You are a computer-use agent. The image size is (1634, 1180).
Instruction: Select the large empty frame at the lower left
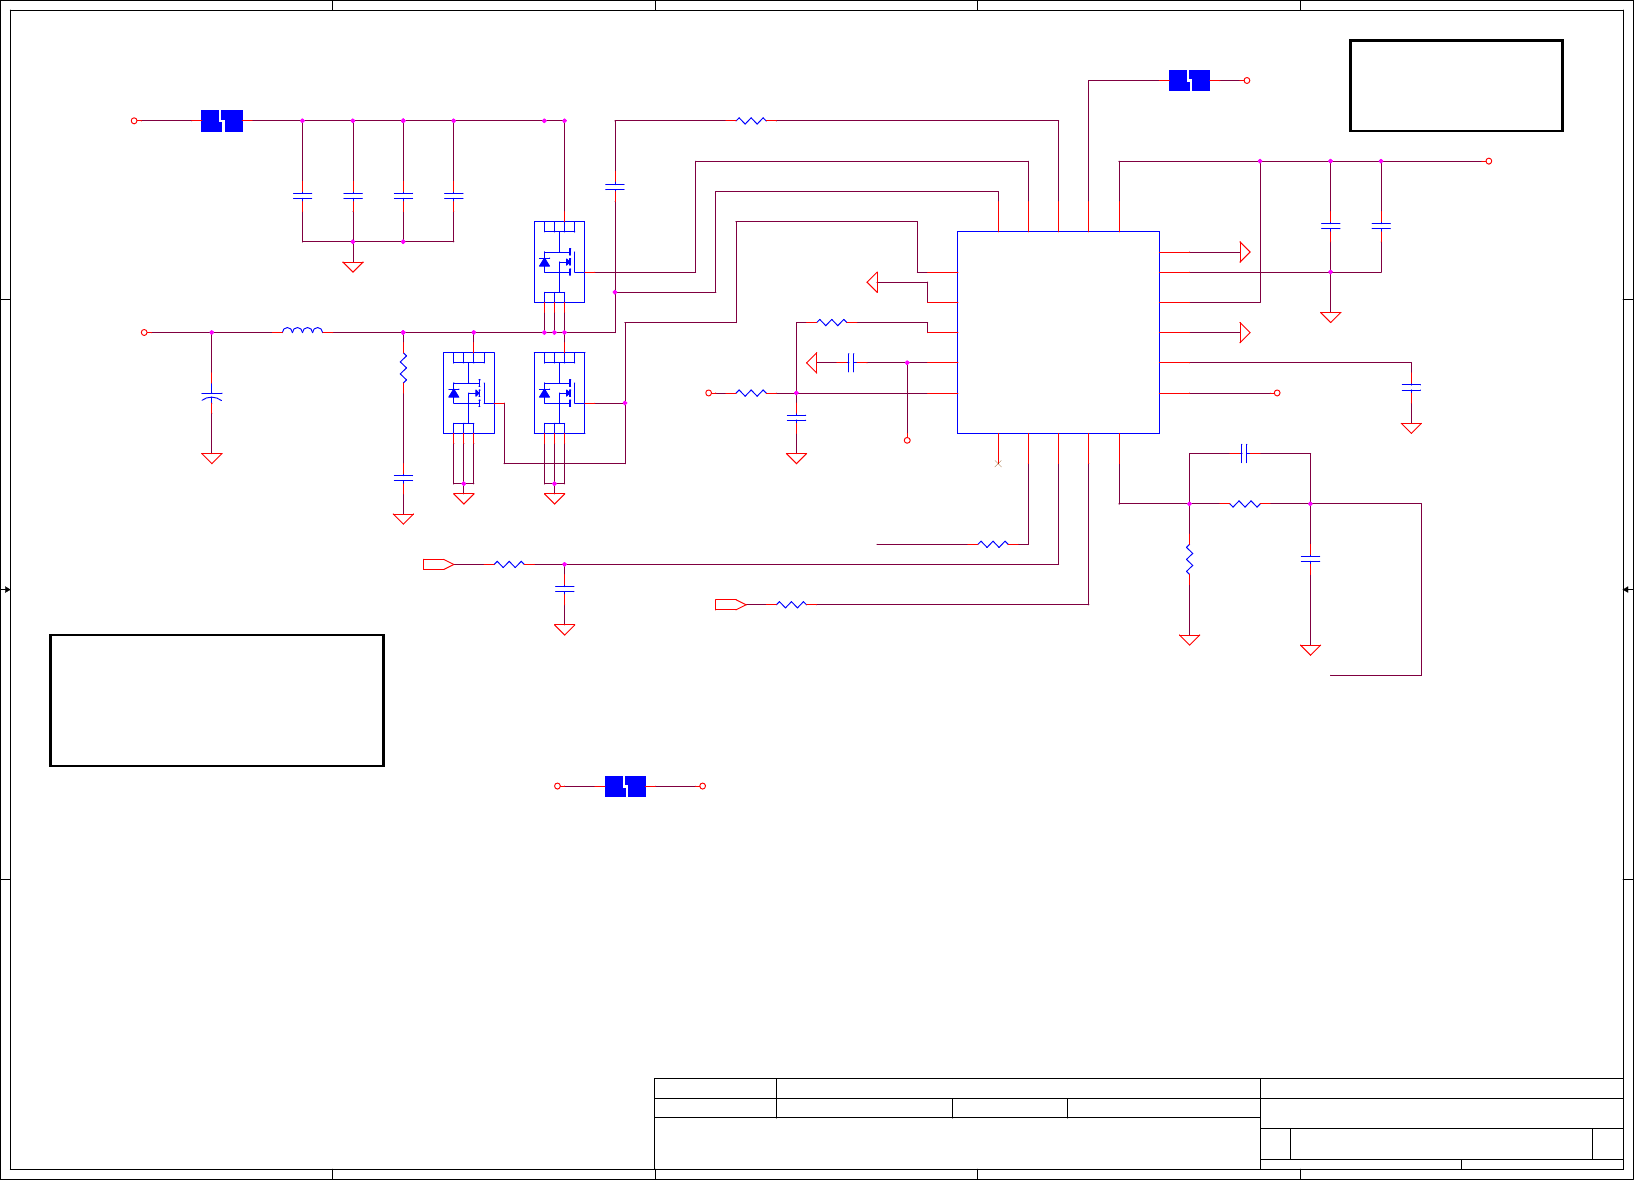point(217,700)
